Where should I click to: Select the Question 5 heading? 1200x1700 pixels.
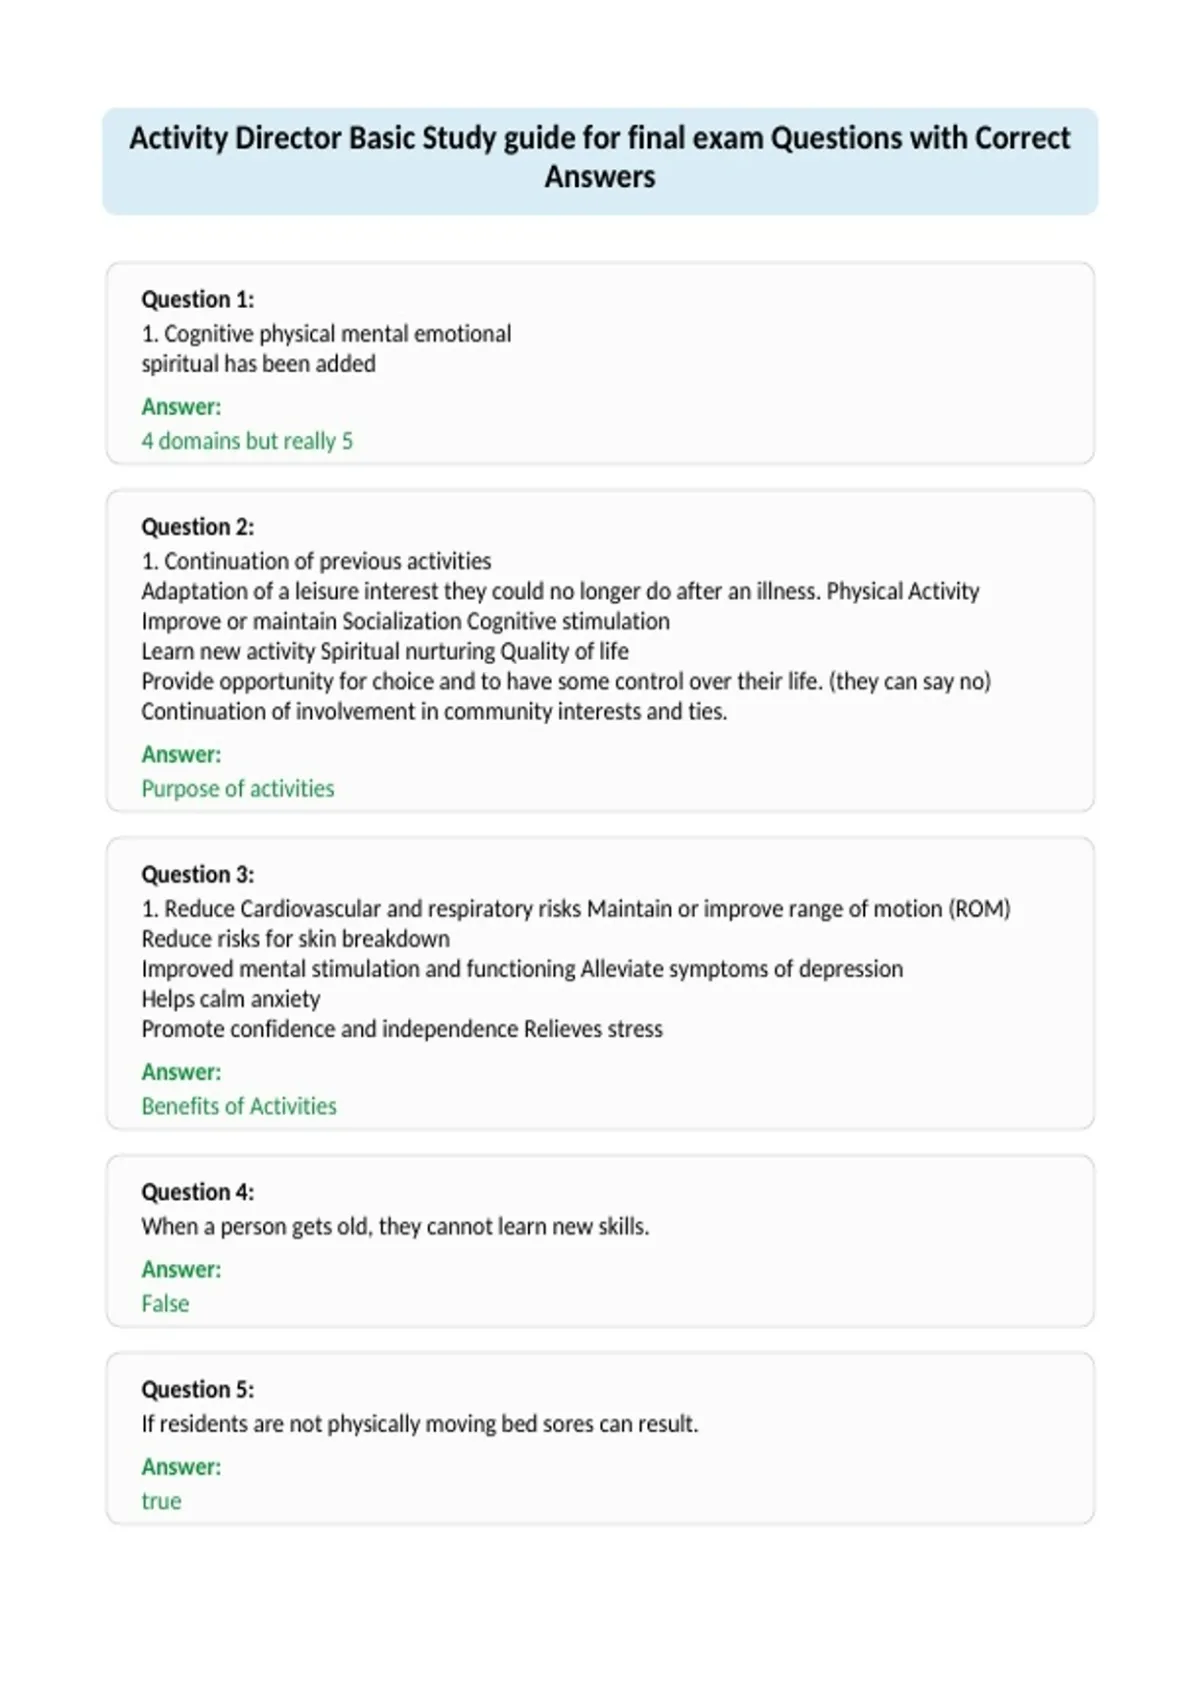[x=198, y=1389]
